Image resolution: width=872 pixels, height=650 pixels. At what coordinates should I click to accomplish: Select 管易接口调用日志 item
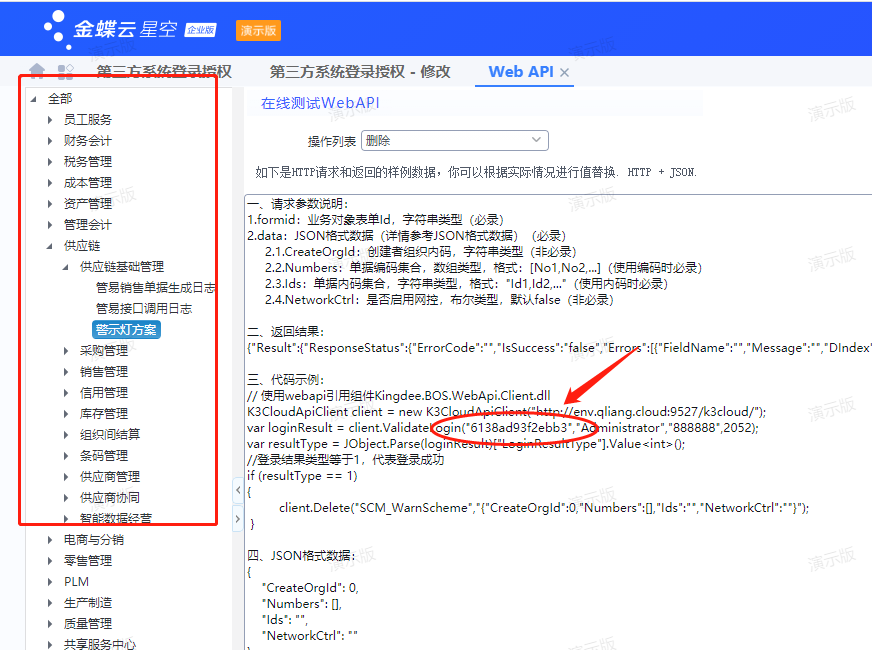[x=143, y=309]
